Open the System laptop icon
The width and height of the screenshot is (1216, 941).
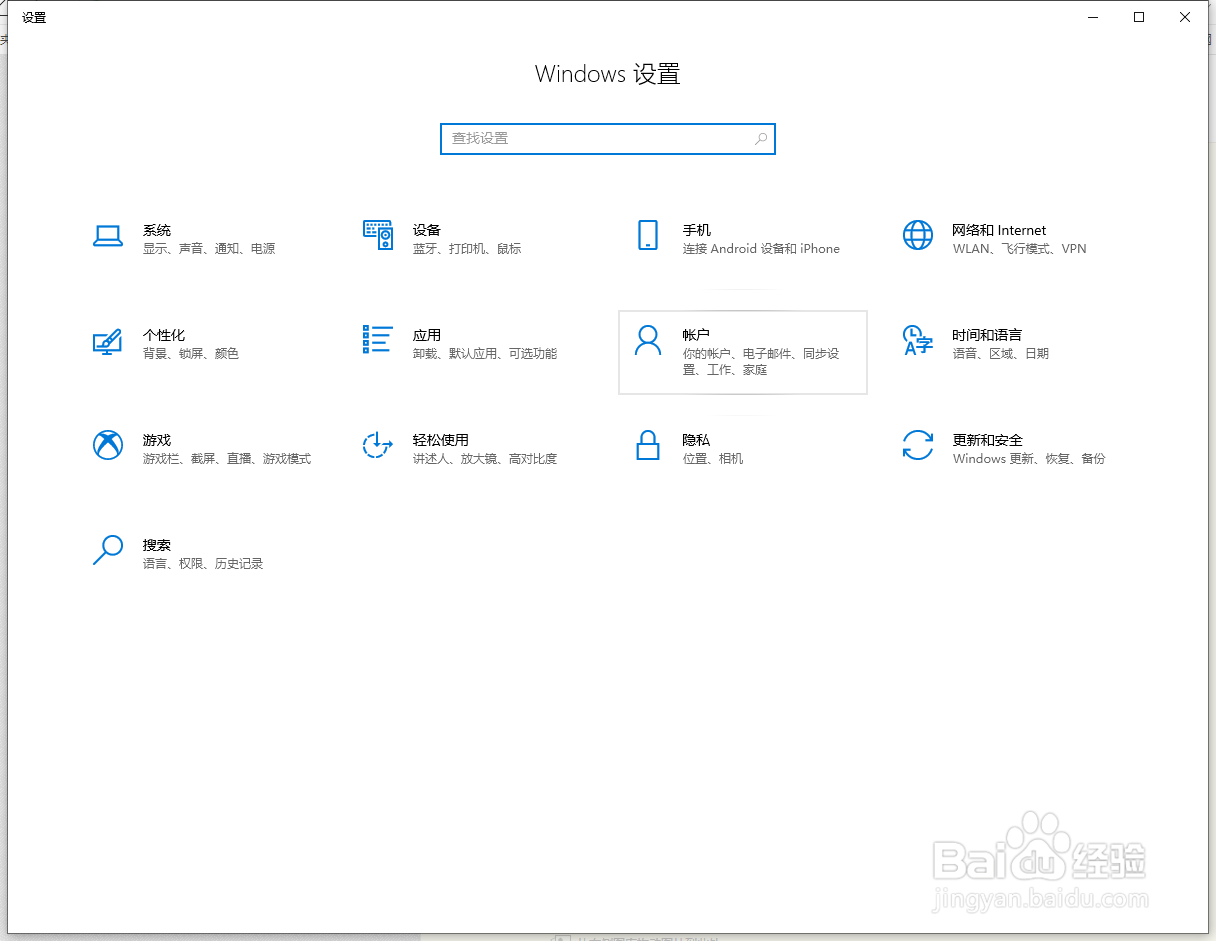point(108,236)
